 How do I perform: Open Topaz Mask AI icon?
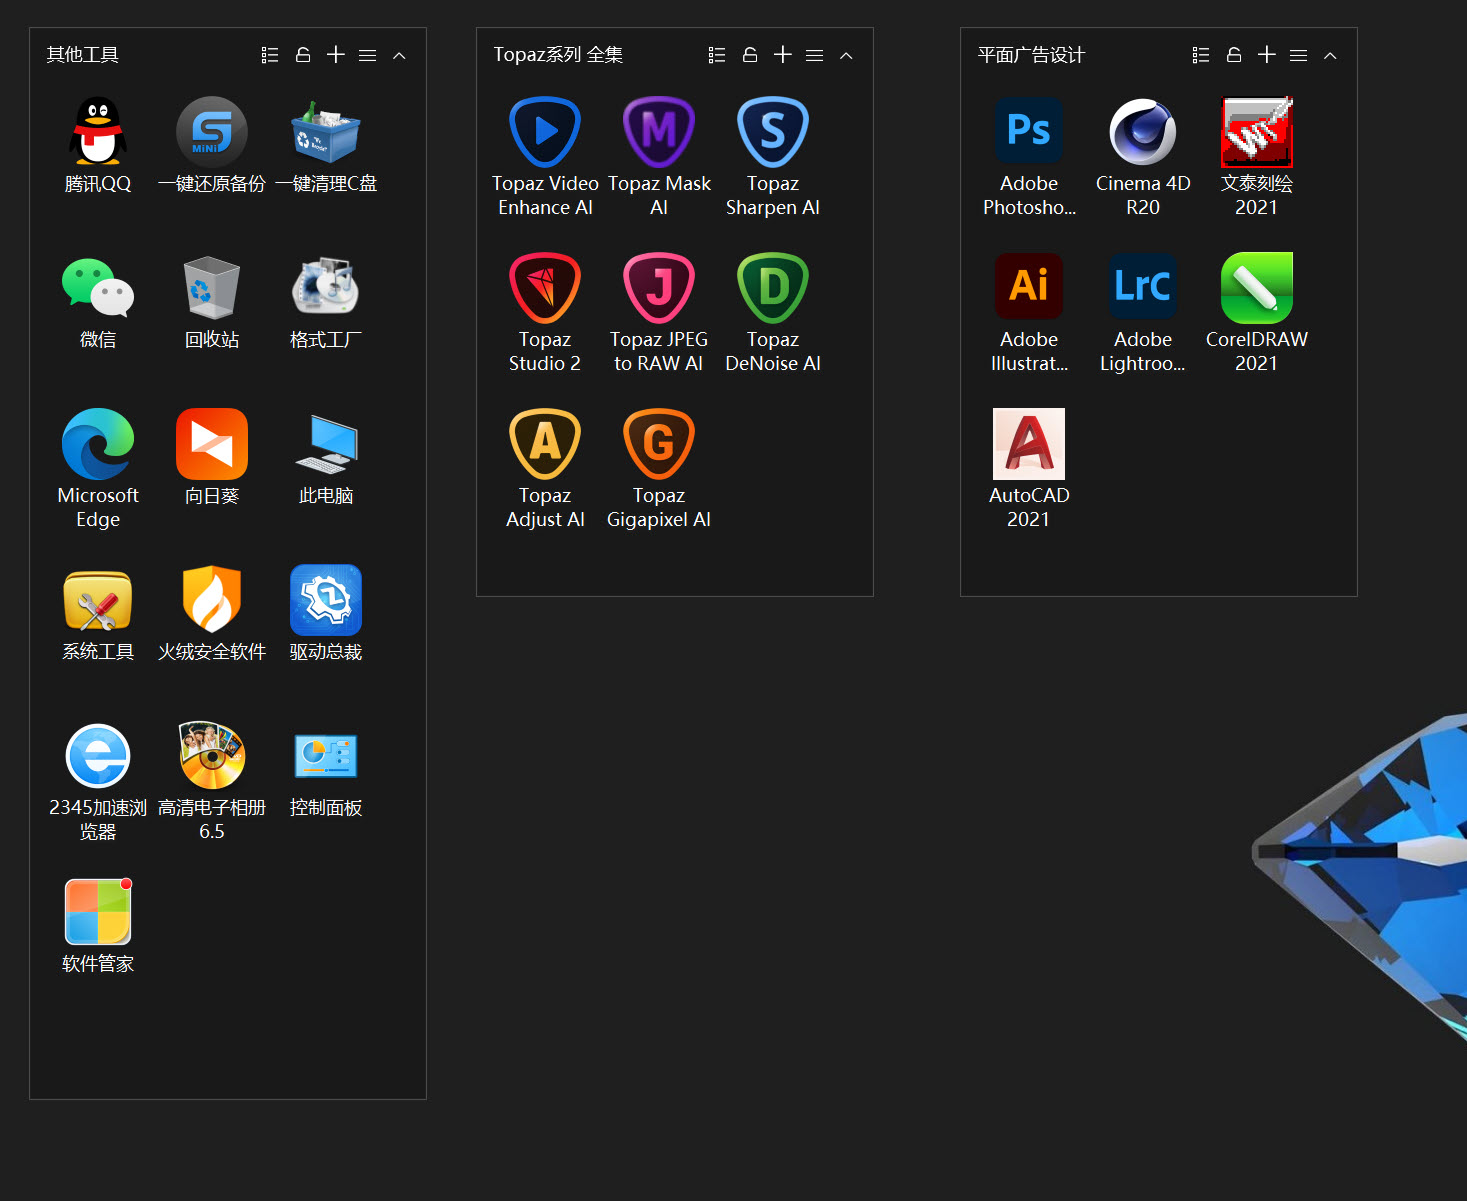coord(659,131)
